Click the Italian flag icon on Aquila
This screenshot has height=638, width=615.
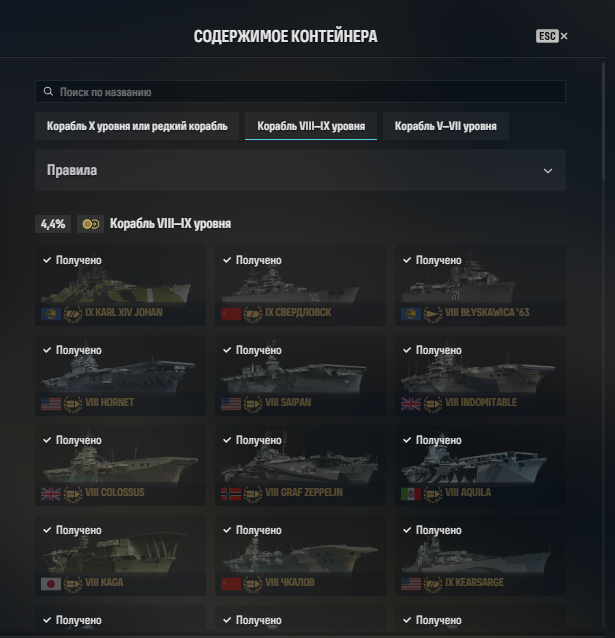[x=411, y=494]
